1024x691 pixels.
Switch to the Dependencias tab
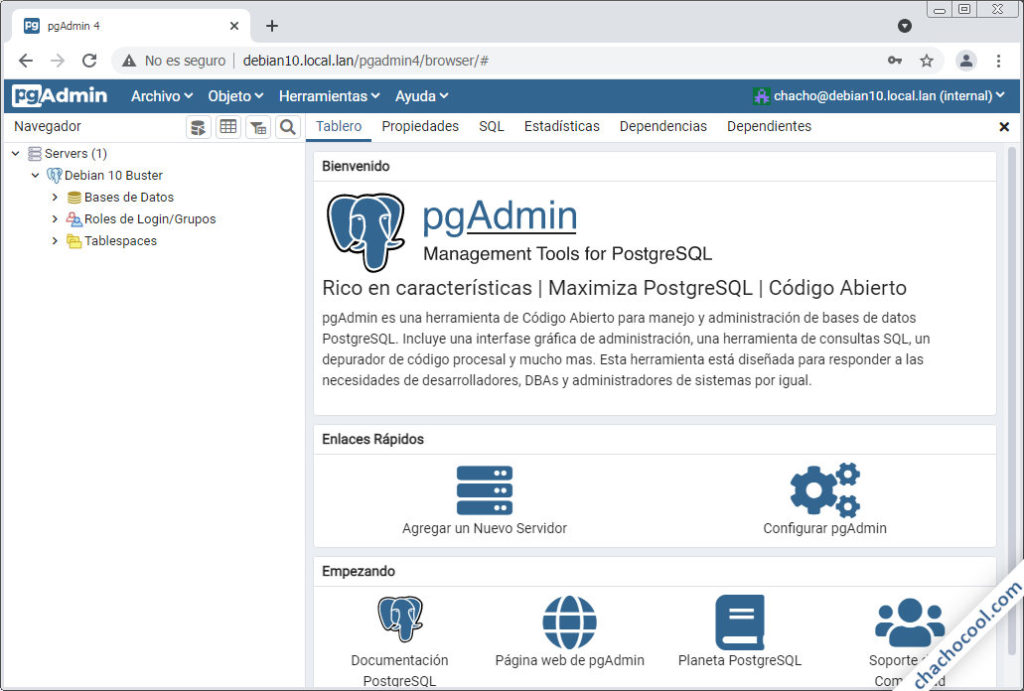tap(663, 126)
